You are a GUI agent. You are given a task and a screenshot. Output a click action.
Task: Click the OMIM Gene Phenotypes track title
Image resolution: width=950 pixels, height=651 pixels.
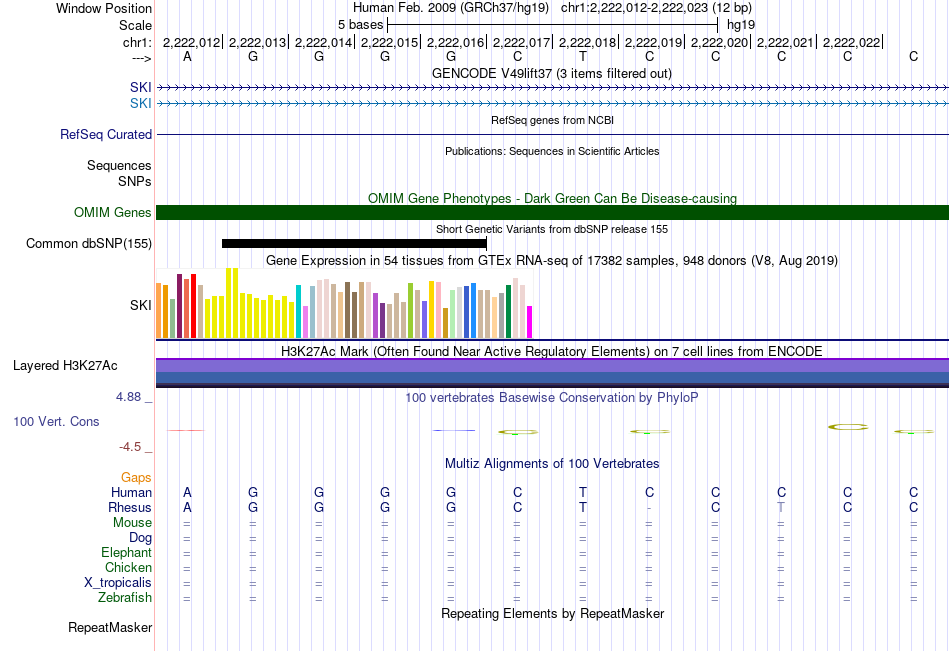coord(552,198)
